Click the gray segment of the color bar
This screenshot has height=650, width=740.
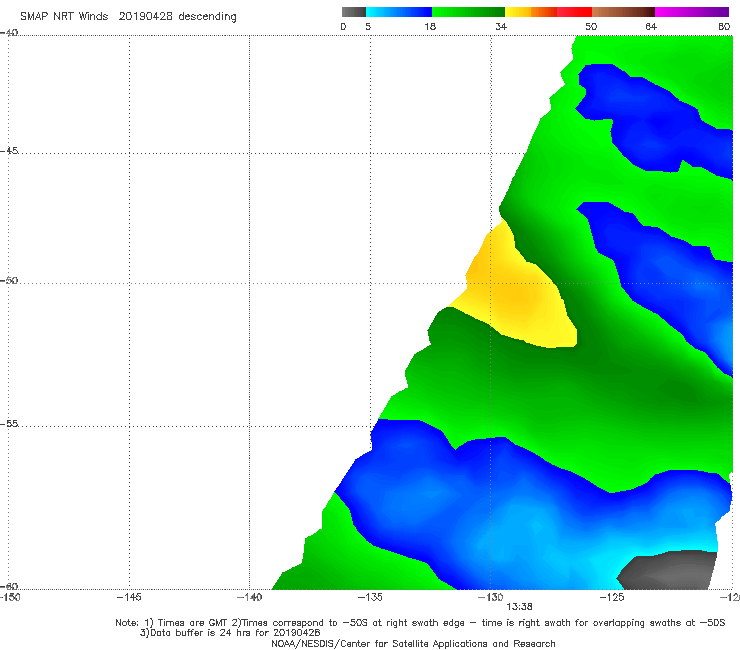tap(354, 12)
